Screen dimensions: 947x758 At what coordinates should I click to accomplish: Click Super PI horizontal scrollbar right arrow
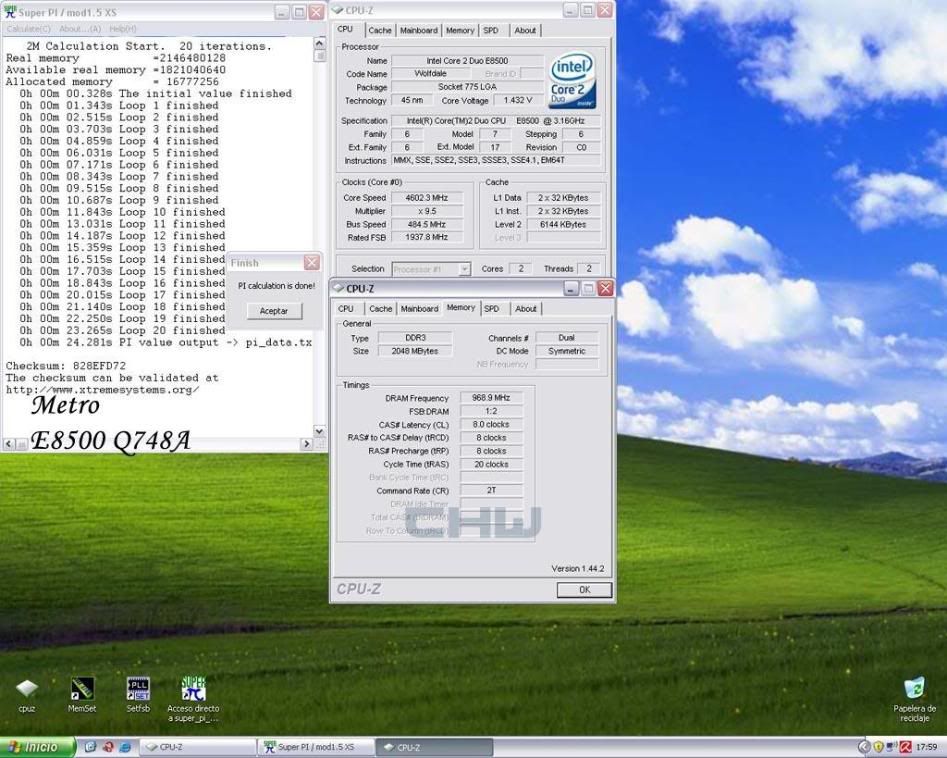[306, 444]
